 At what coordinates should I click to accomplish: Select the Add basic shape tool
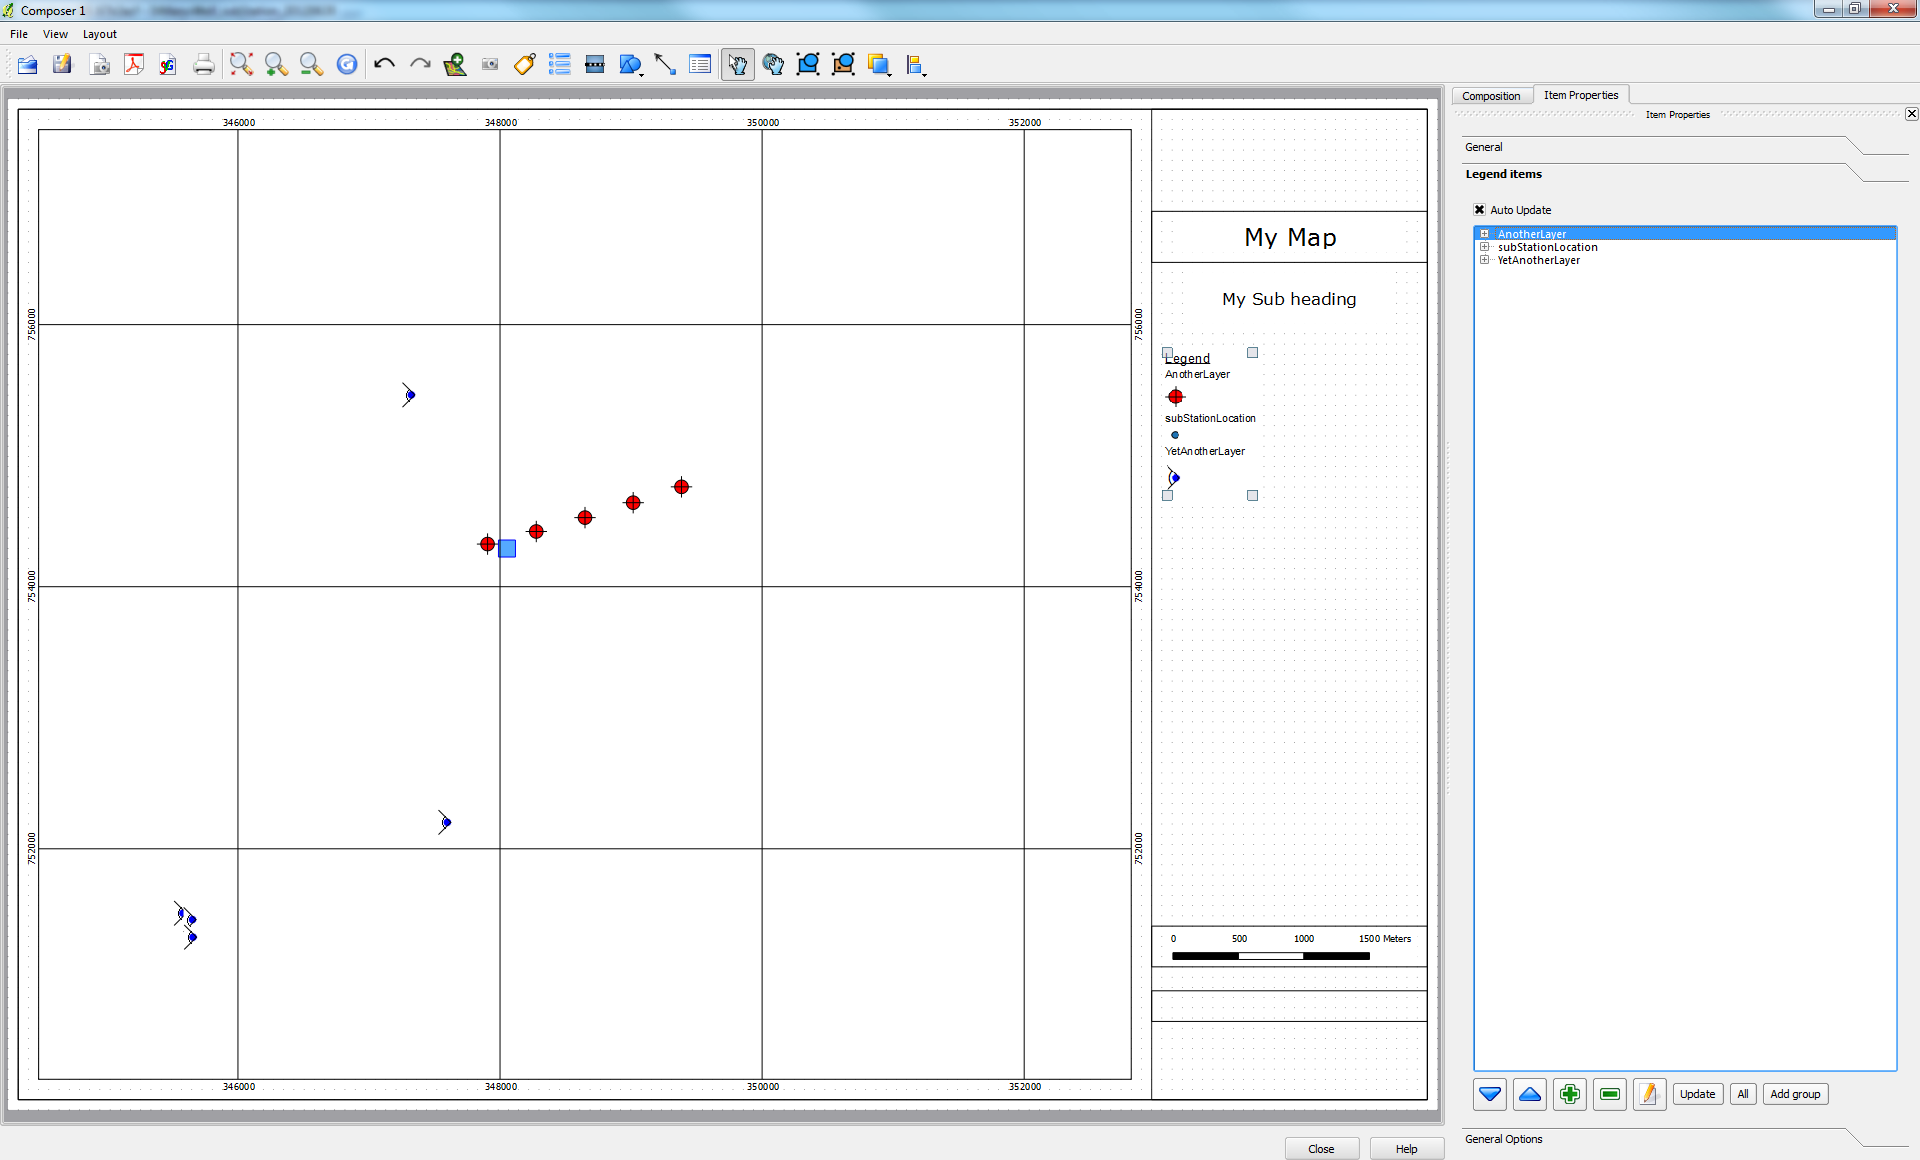tap(631, 65)
